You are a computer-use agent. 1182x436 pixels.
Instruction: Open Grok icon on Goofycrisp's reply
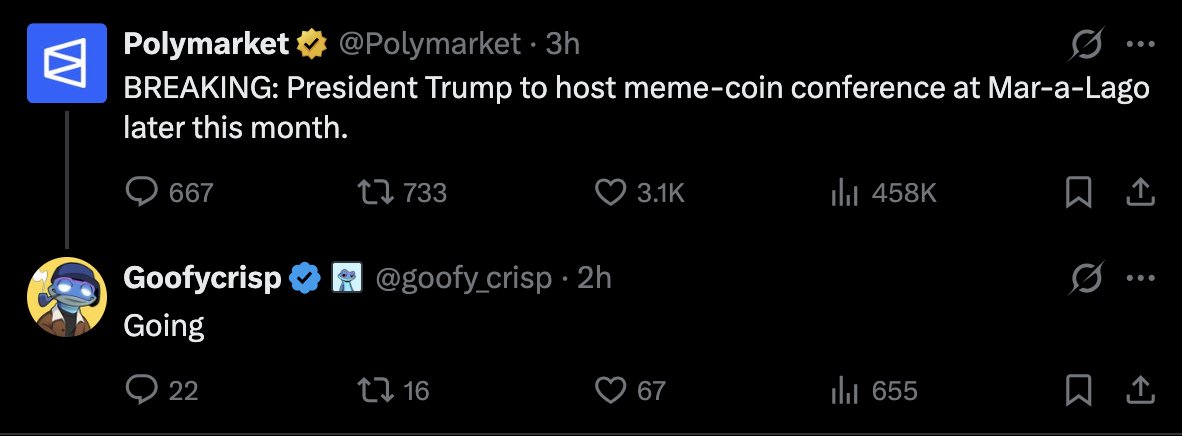(x=1084, y=278)
